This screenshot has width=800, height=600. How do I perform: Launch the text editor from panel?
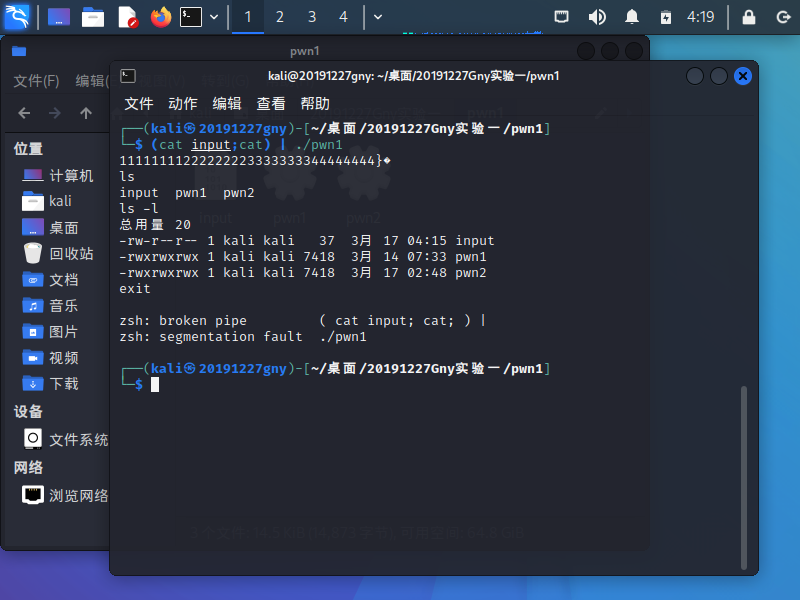[127, 17]
